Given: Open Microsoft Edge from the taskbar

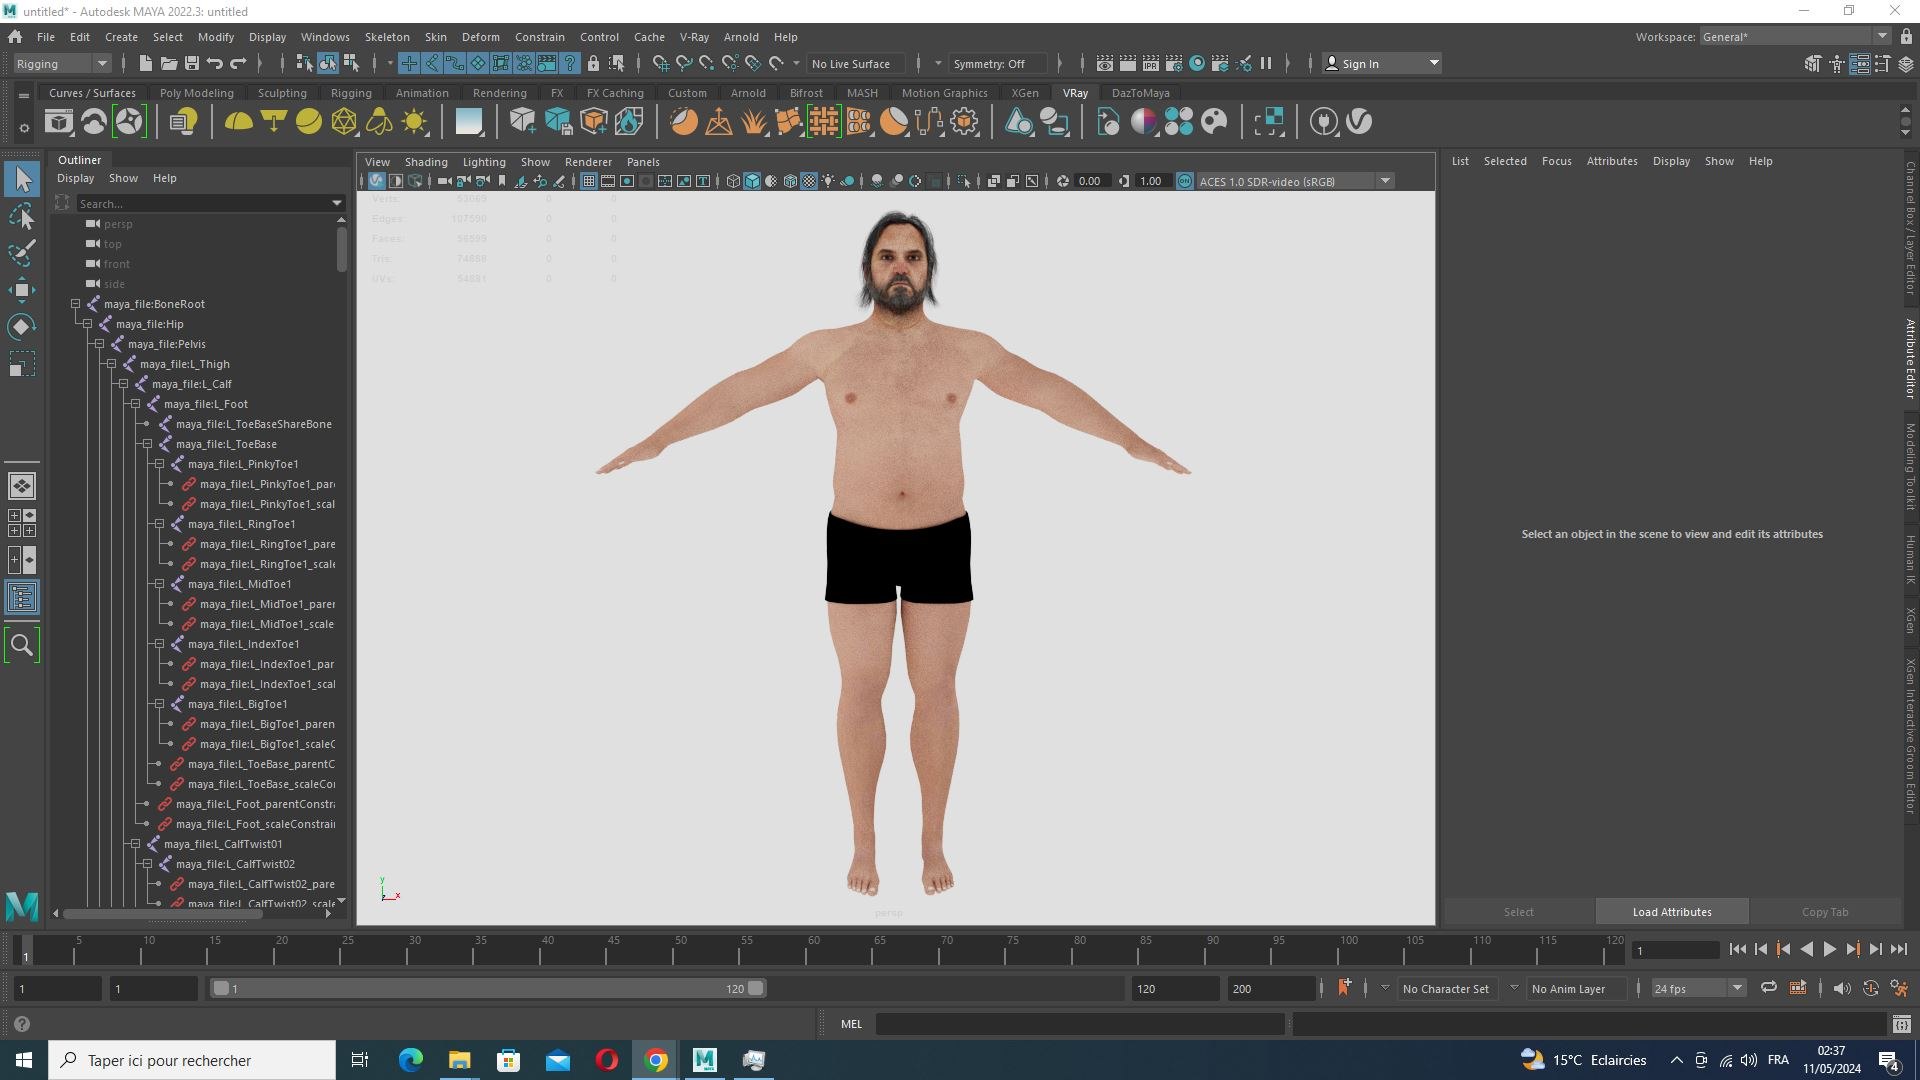Looking at the screenshot, I should 410,1060.
